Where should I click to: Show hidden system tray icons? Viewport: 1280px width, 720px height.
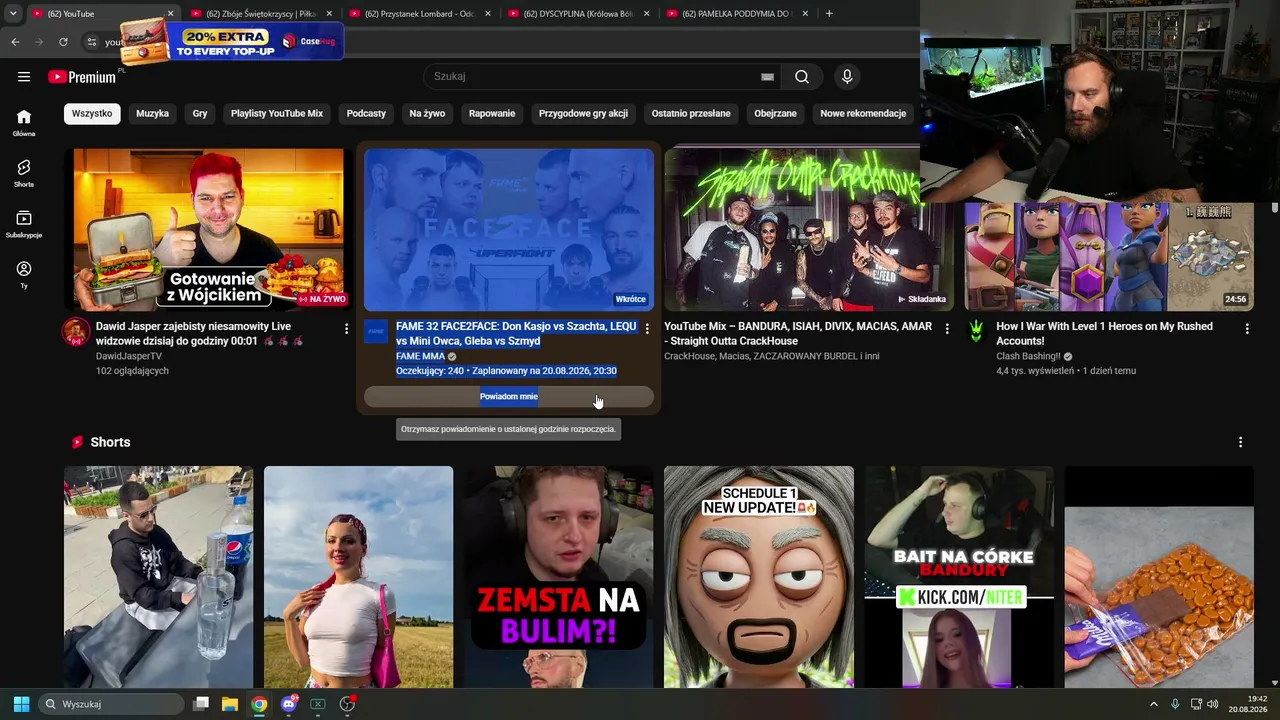point(1154,704)
